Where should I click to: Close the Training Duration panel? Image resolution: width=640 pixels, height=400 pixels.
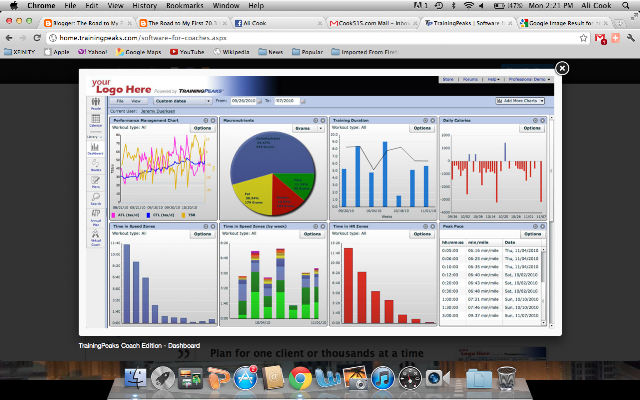(x=432, y=120)
